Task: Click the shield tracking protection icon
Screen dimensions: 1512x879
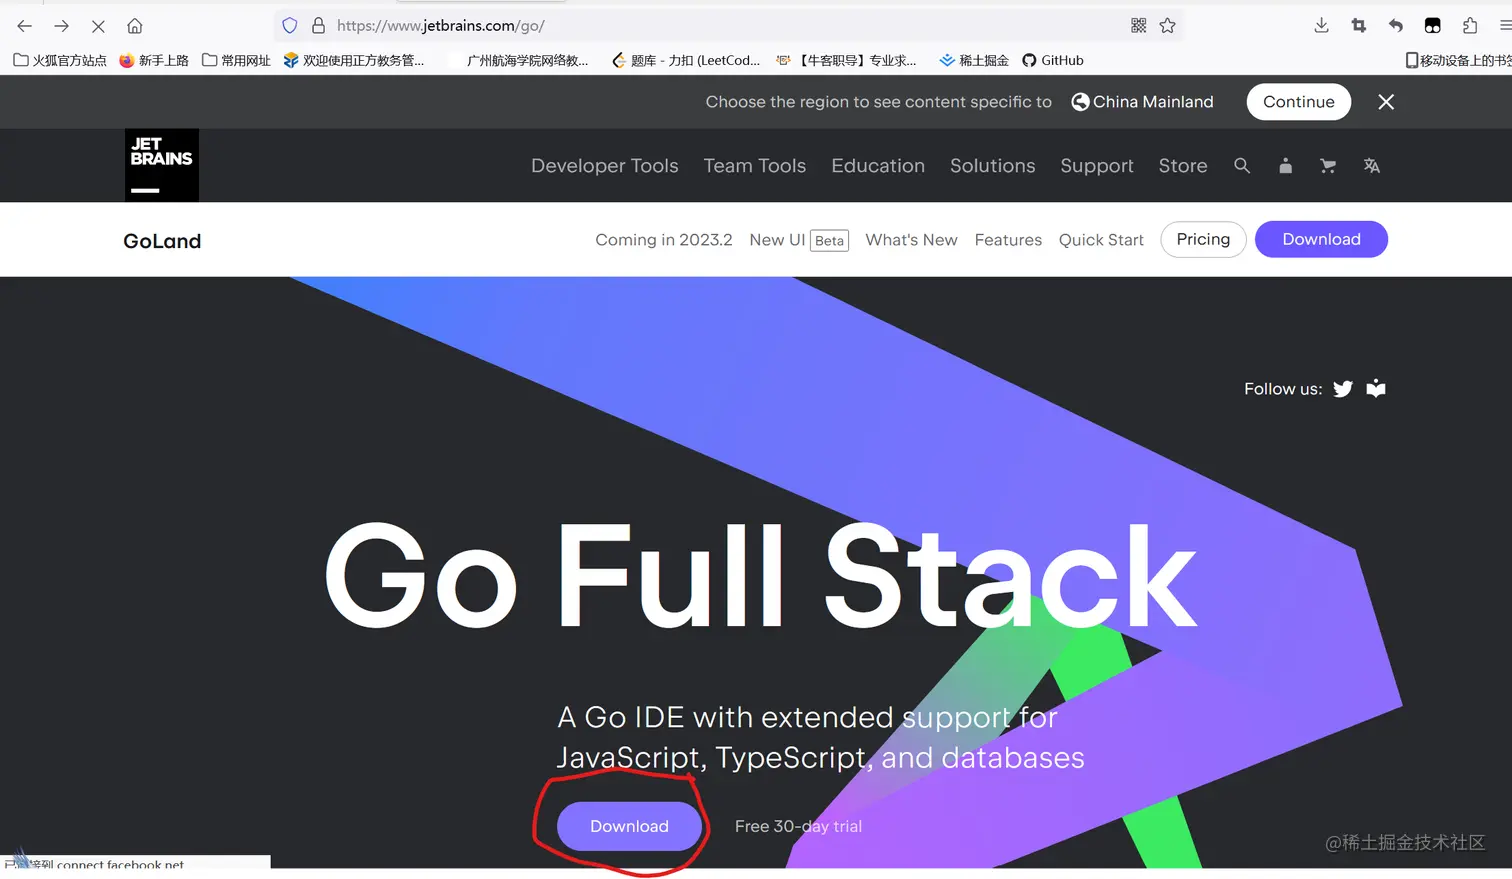Action: pyautogui.click(x=290, y=26)
